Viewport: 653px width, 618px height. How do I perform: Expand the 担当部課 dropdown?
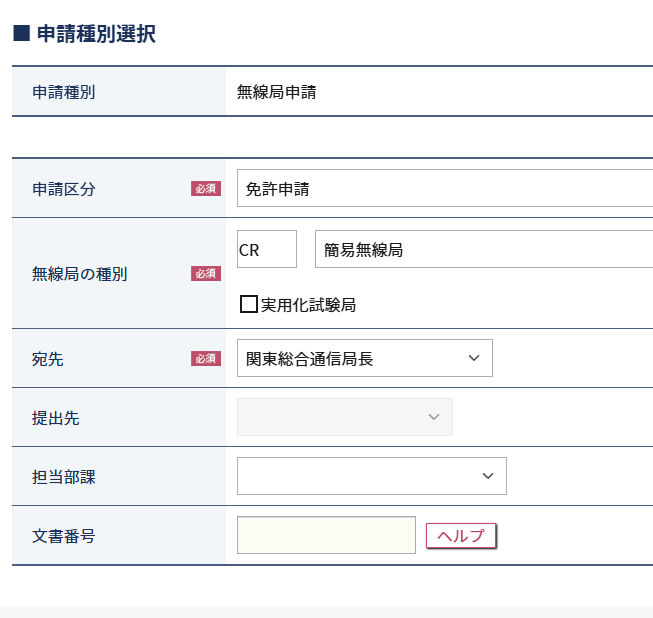(371, 476)
